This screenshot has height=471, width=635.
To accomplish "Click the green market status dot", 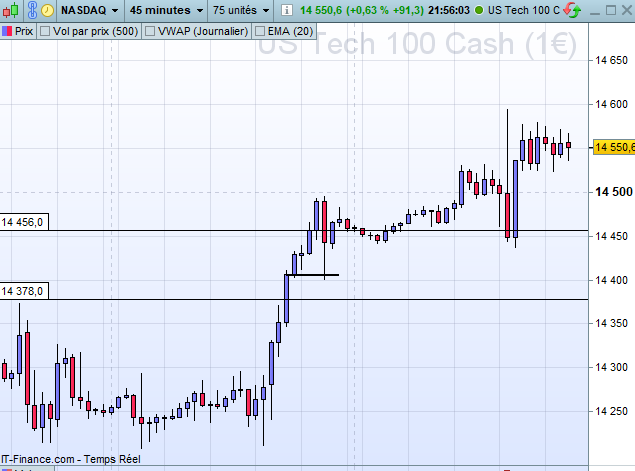I will [x=479, y=10].
